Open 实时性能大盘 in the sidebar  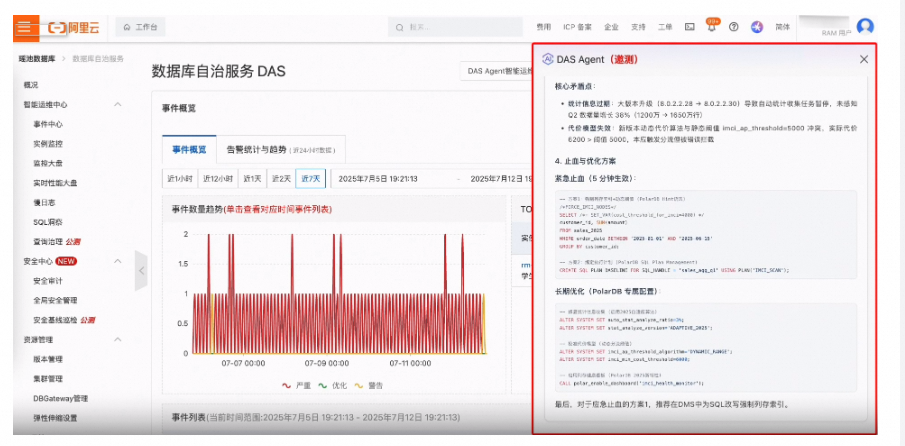(x=55, y=183)
